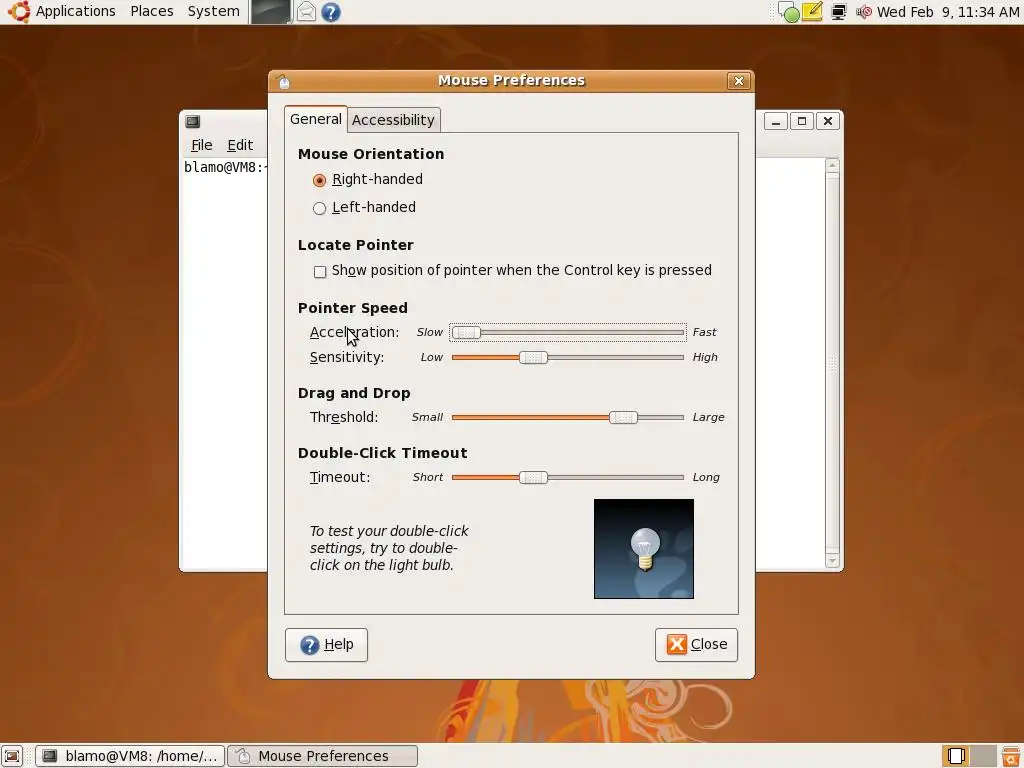
Task: Click the Acceleration slider handle
Action: tap(466, 332)
